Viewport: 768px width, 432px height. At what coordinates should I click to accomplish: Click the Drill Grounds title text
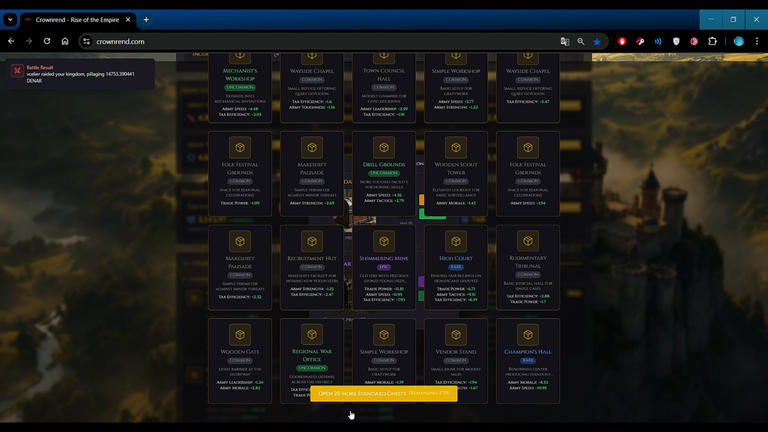(384, 165)
